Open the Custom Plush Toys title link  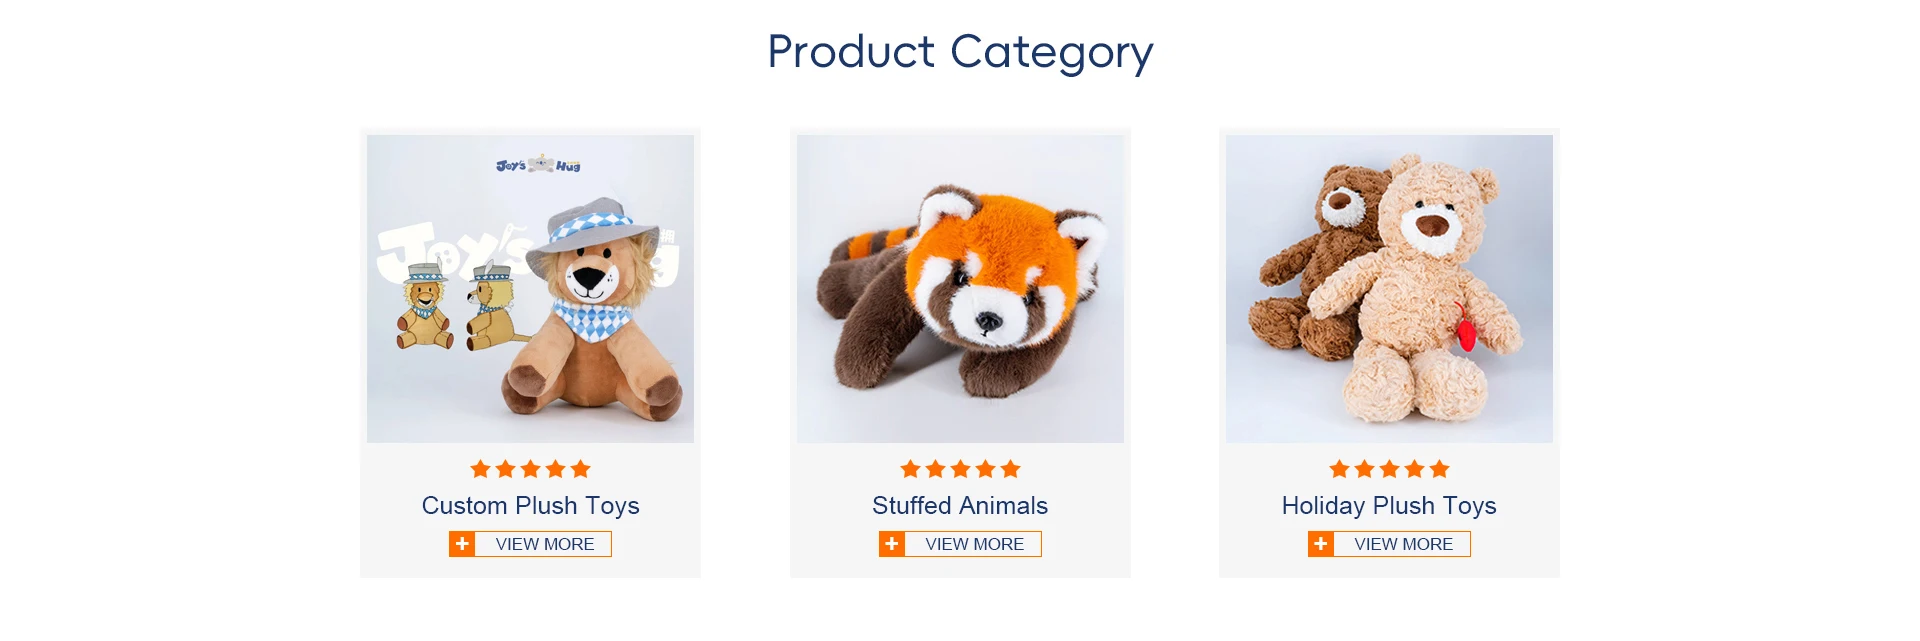[530, 506]
